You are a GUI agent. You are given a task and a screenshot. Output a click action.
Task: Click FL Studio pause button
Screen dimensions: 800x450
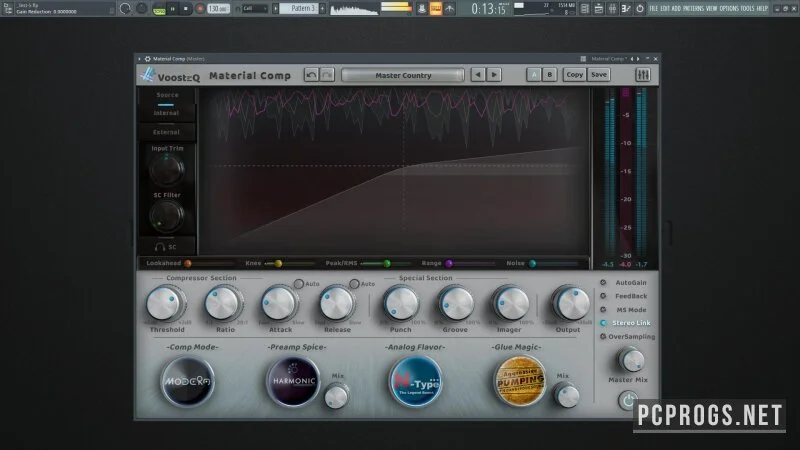click(172, 9)
